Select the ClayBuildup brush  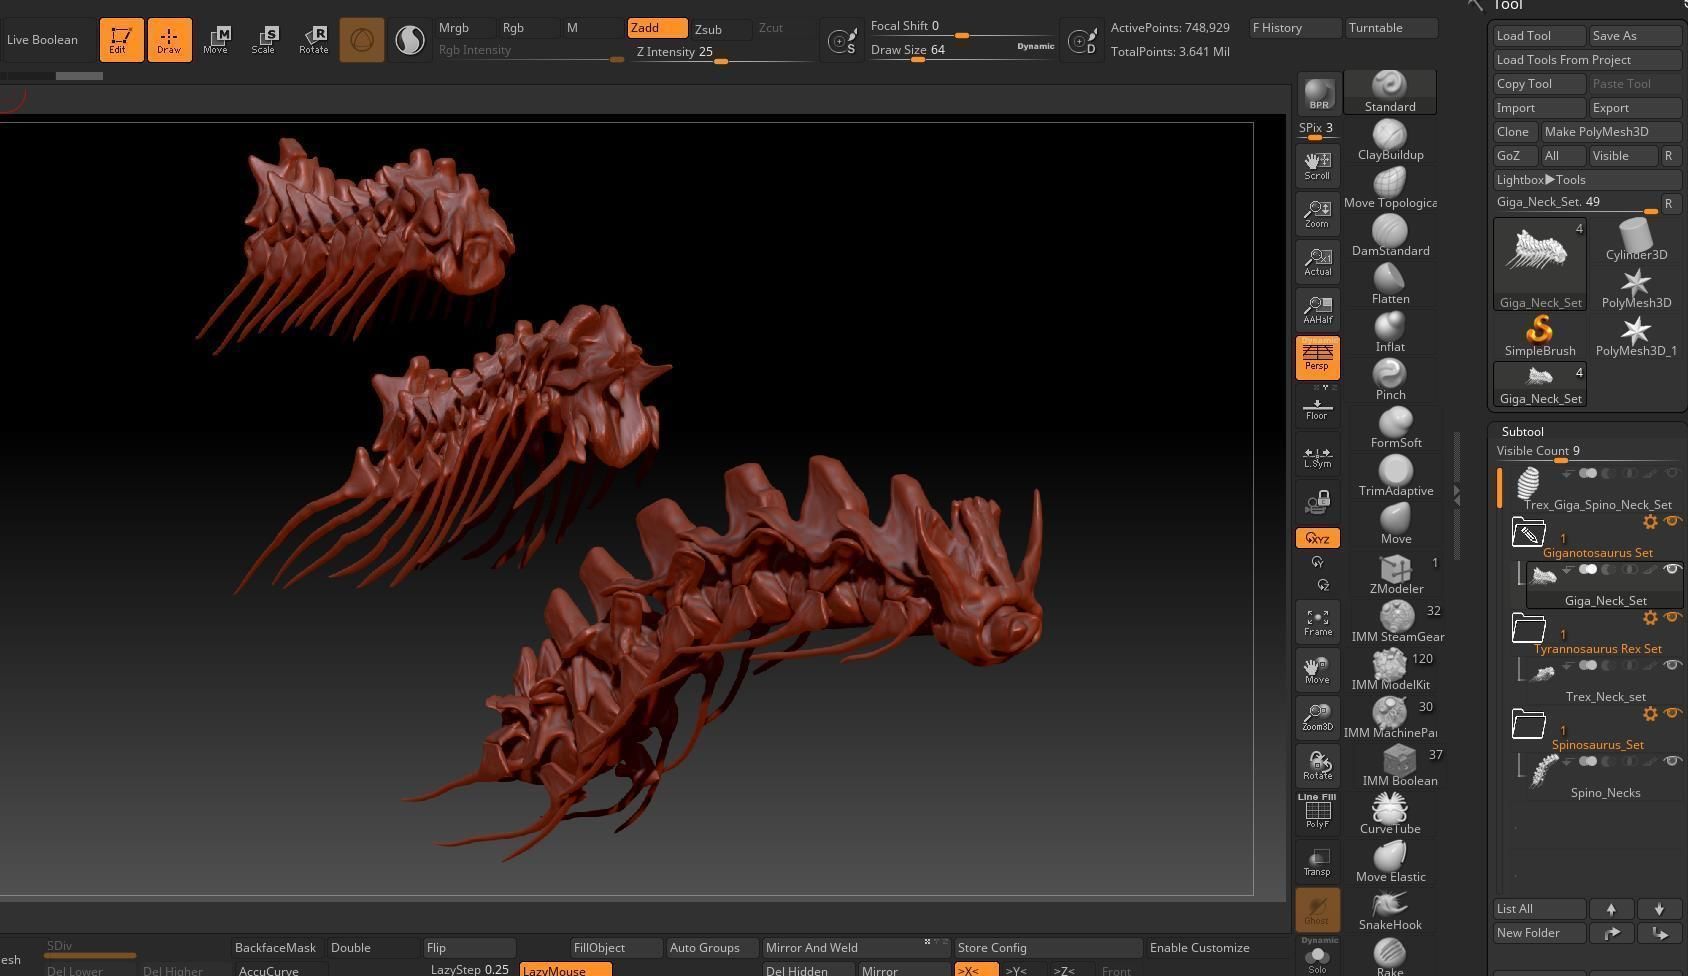pos(1390,140)
